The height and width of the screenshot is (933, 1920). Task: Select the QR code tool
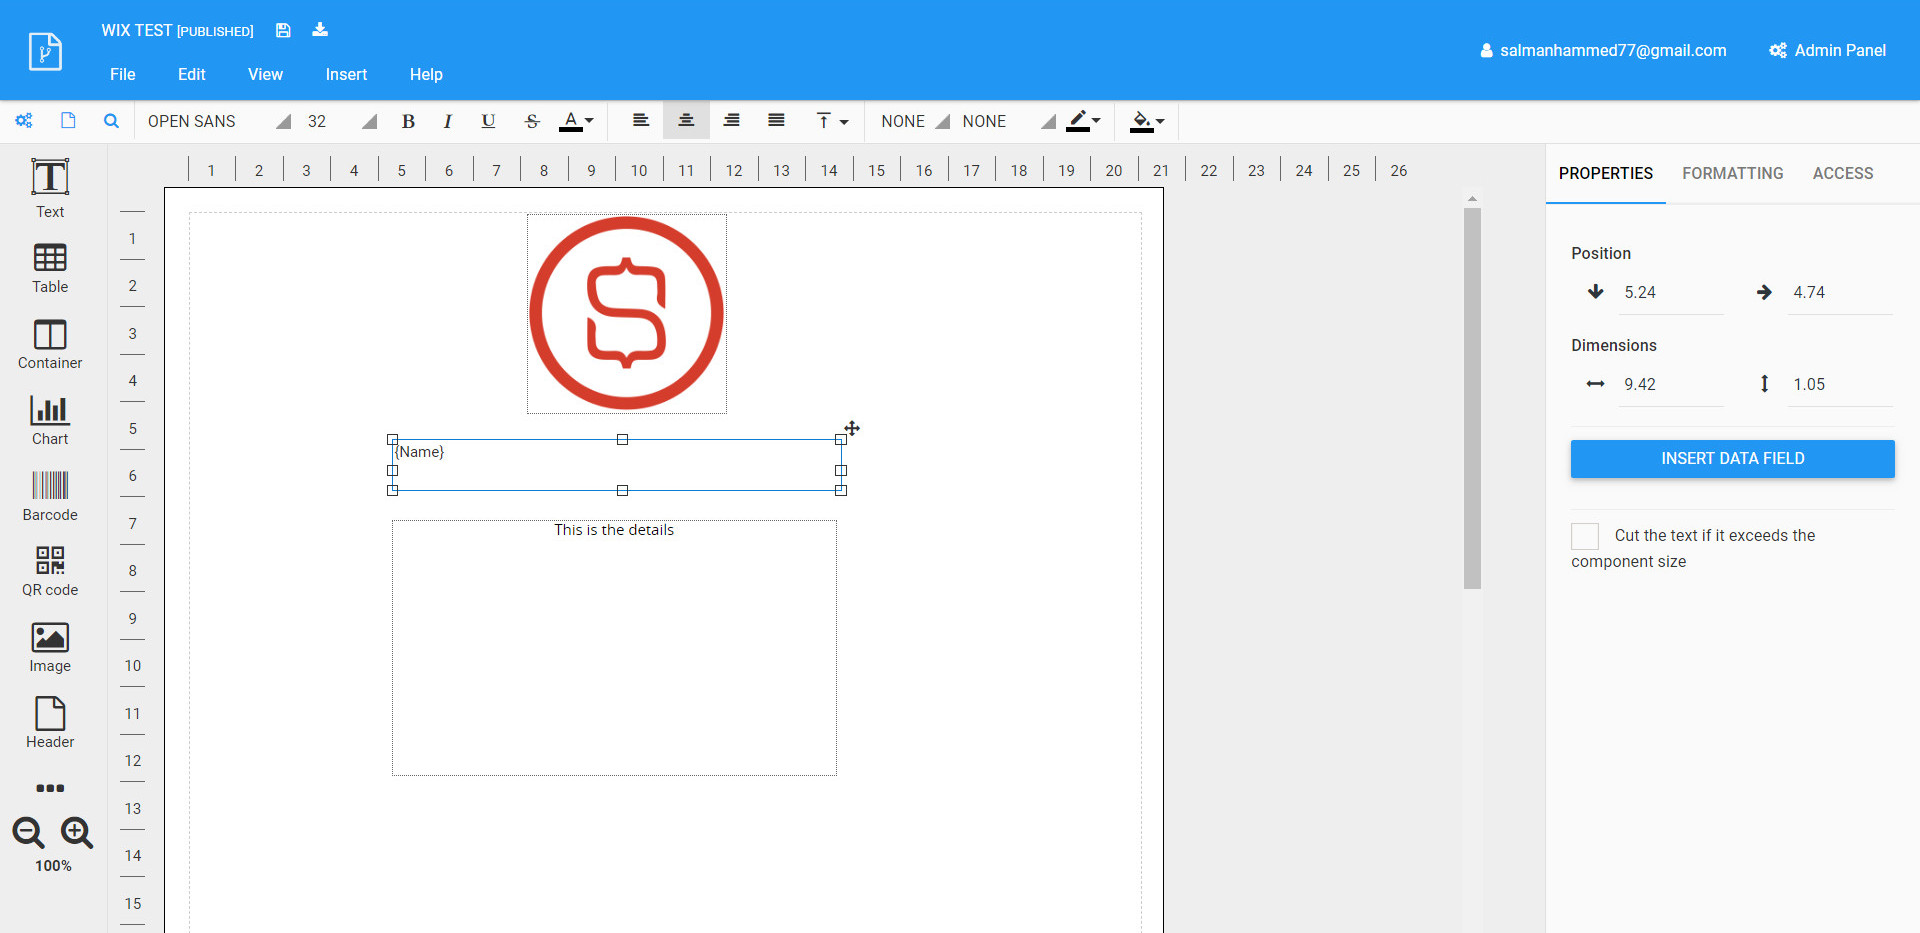pyautogui.click(x=50, y=572)
